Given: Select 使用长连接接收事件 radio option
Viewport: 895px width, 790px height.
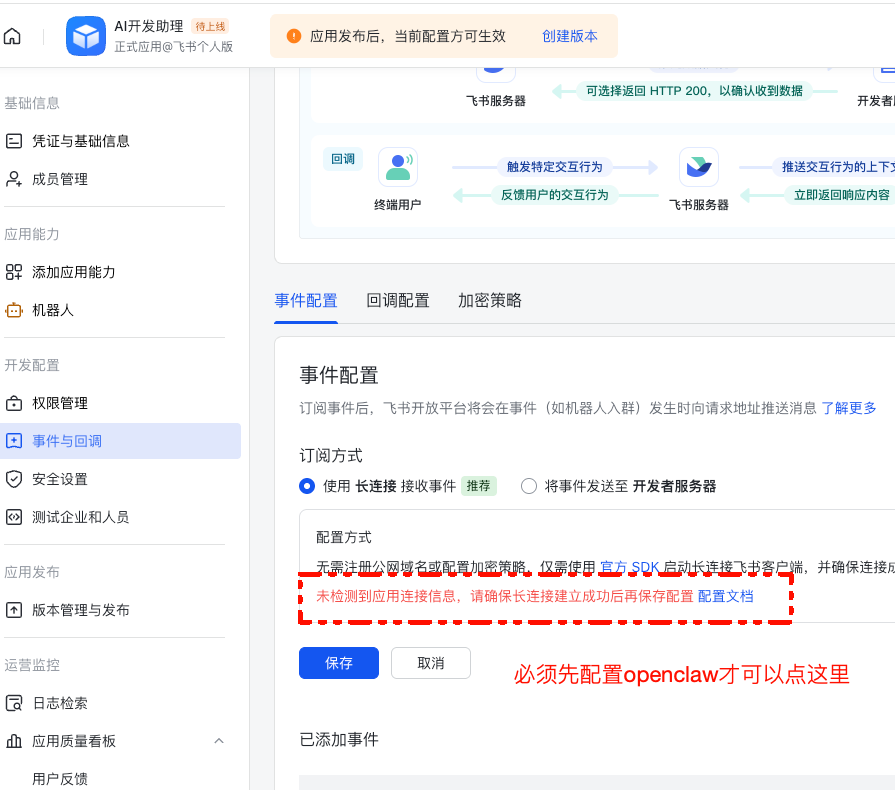Looking at the screenshot, I should point(307,486).
